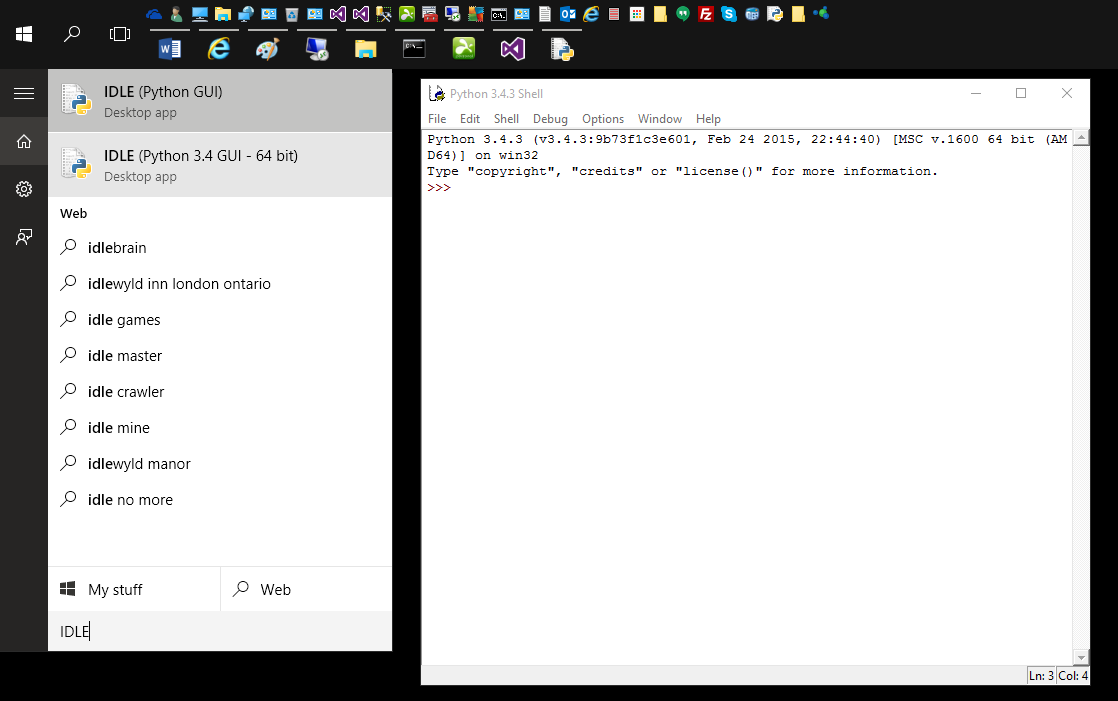
Task: Click at the >>> prompt in the shell
Action: pyautogui.click(x=439, y=188)
